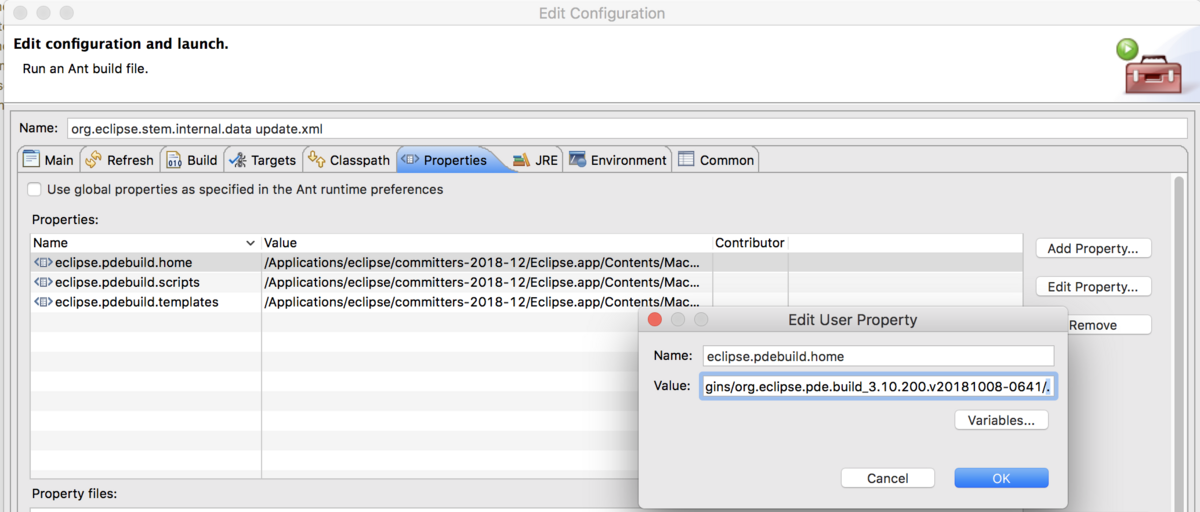1200x512 pixels.
Task: Confirm the dialog with OK
Action: (1001, 478)
